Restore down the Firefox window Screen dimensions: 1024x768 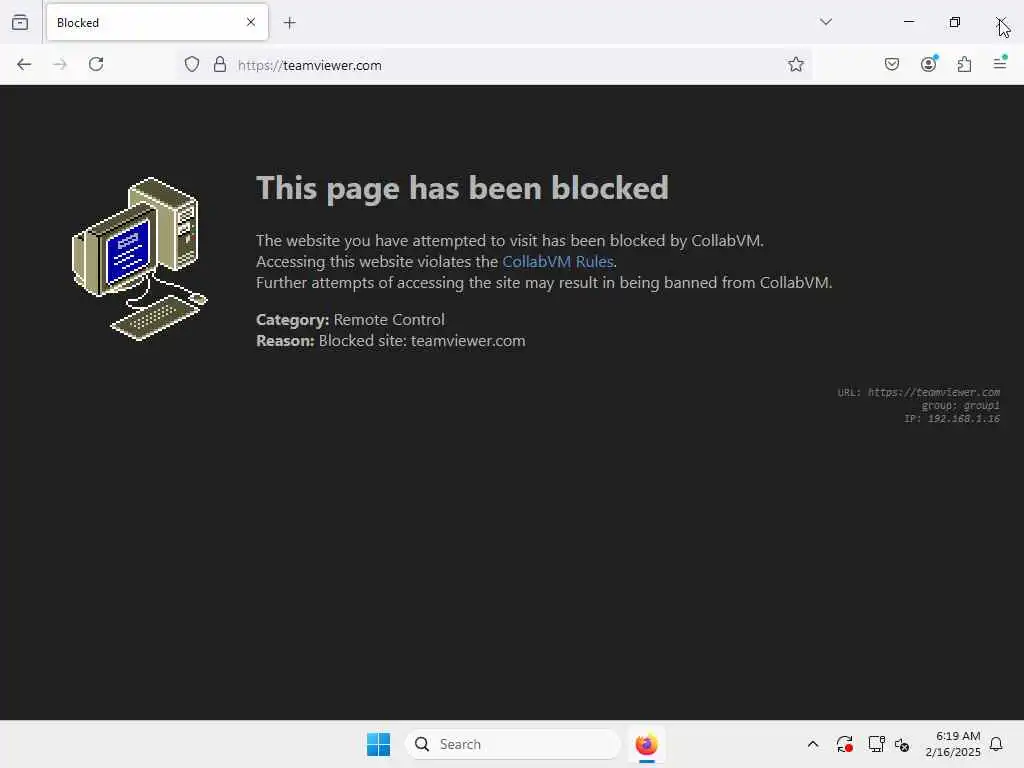click(x=954, y=22)
